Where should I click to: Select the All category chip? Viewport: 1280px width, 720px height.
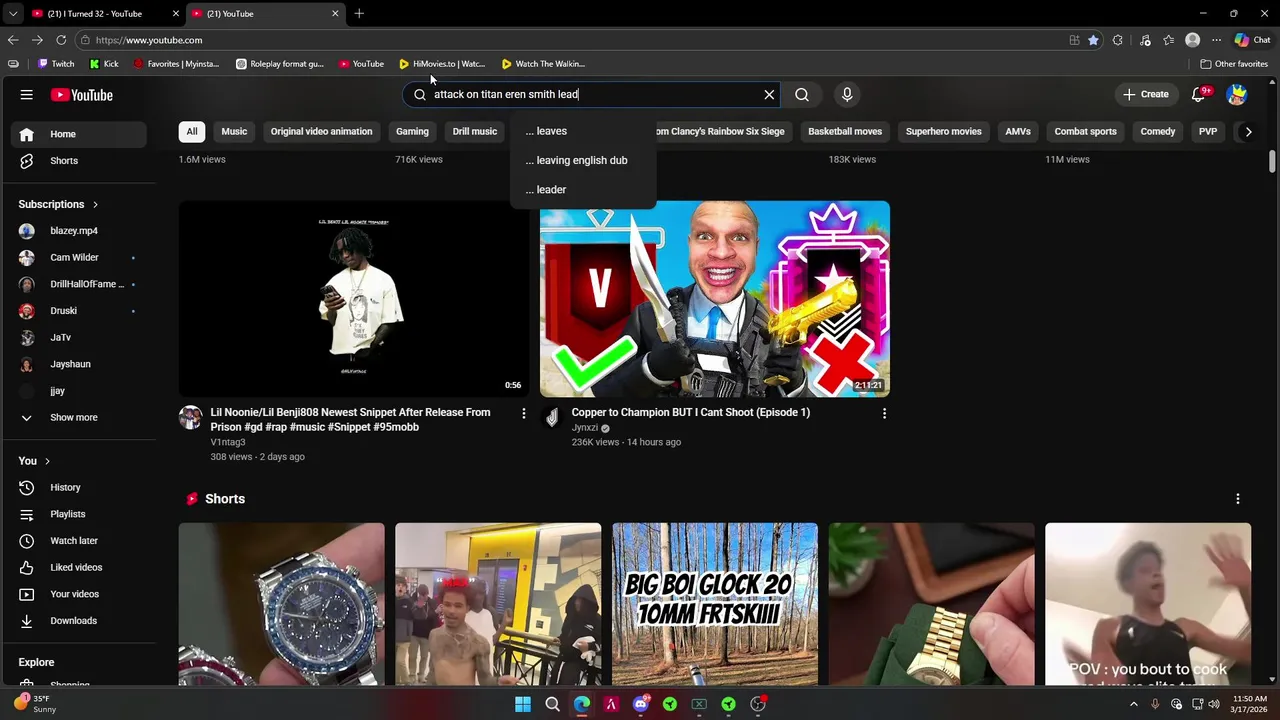point(192,131)
